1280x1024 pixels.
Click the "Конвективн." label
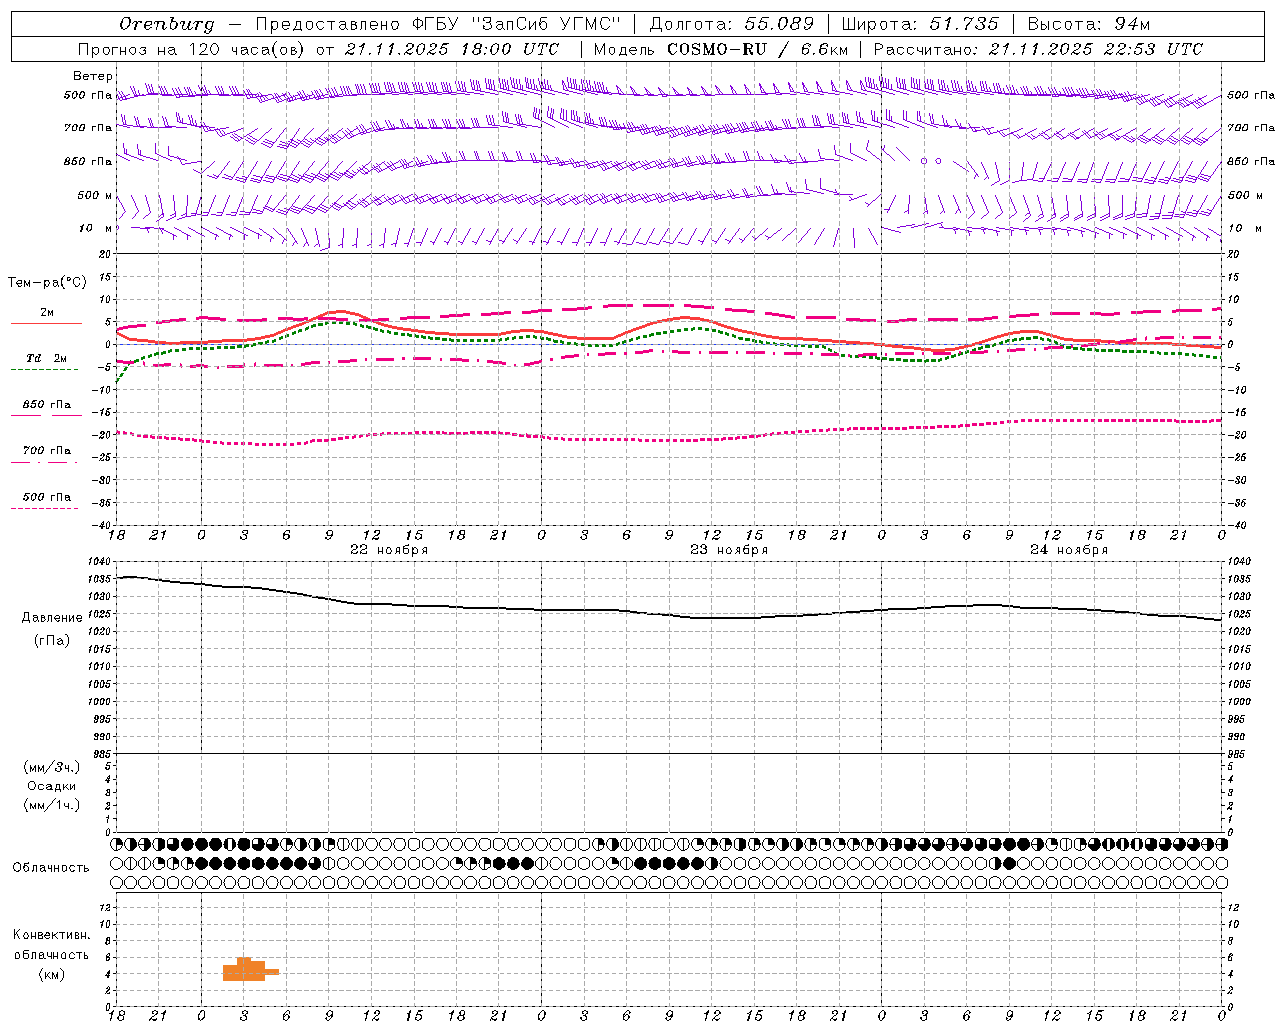(x=52, y=935)
